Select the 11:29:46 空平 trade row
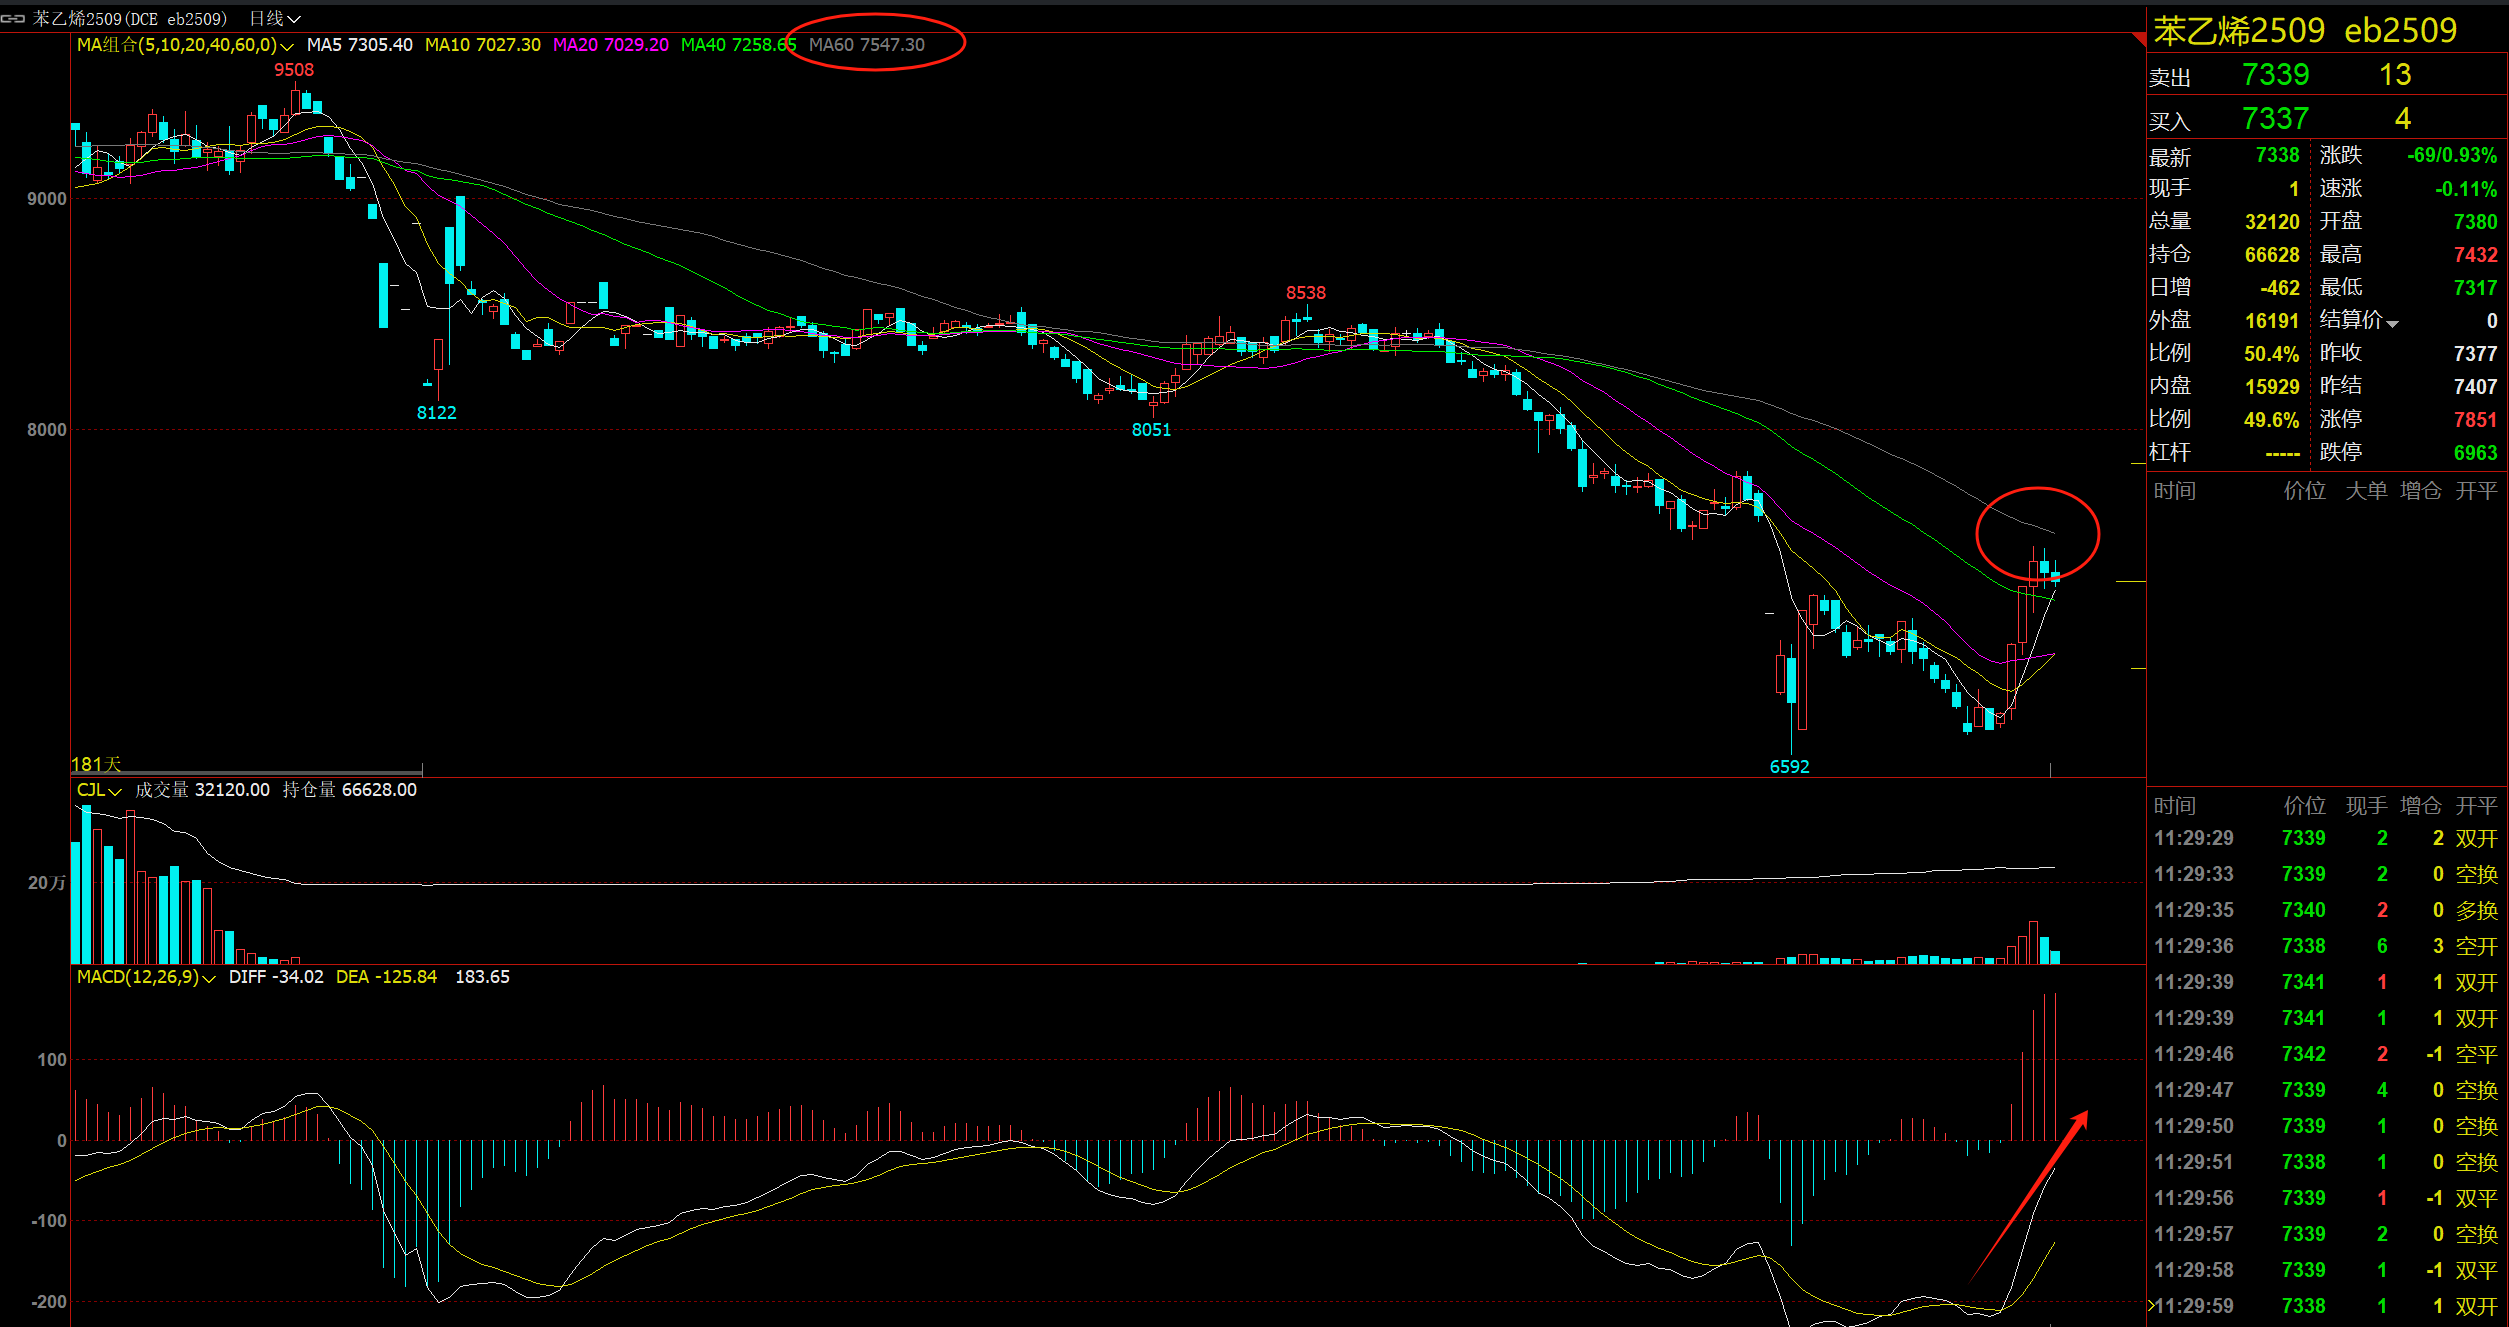This screenshot has width=2509, height=1327. [x=2326, y=1055]
